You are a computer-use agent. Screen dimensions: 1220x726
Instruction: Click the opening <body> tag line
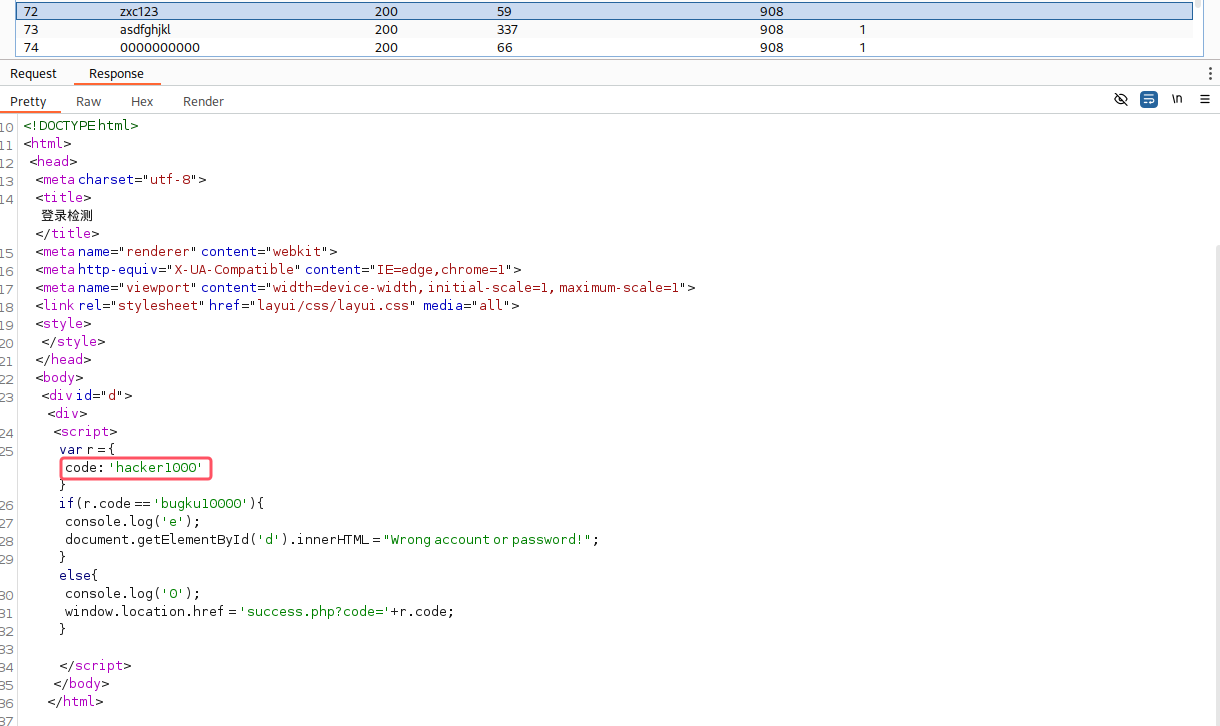coord(59,378)
